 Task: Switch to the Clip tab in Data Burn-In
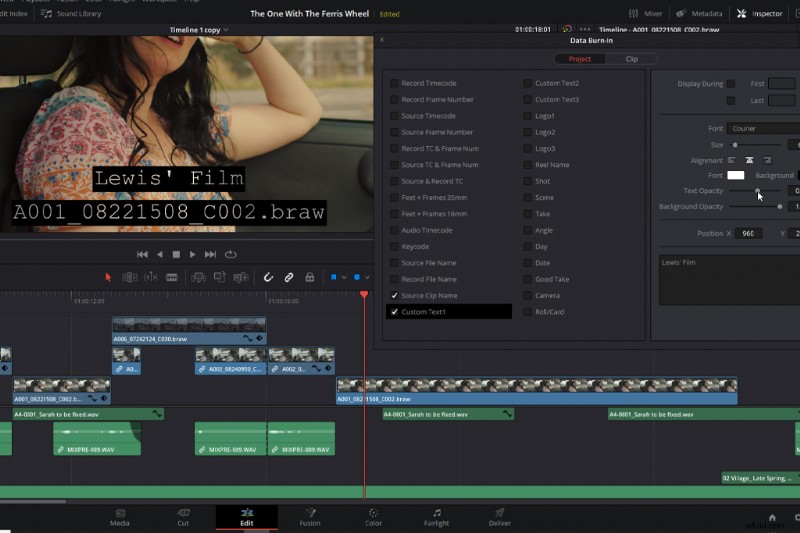coord(632,59)
